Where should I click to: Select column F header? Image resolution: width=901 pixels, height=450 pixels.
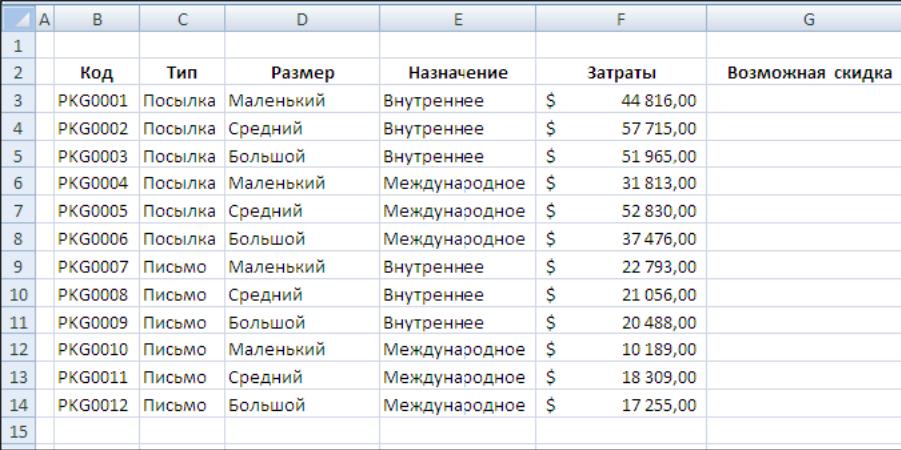pyautogui.click(x=621, y=19)
